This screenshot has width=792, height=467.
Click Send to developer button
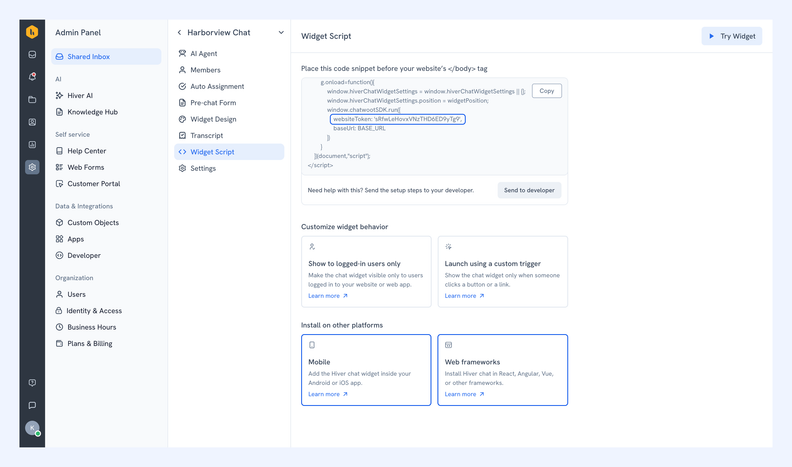point(529,190)
